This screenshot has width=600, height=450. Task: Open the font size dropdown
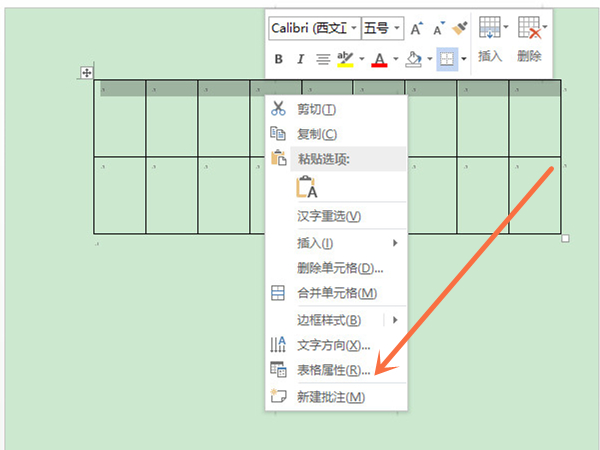pyautogui.click(x=383, y=28)
